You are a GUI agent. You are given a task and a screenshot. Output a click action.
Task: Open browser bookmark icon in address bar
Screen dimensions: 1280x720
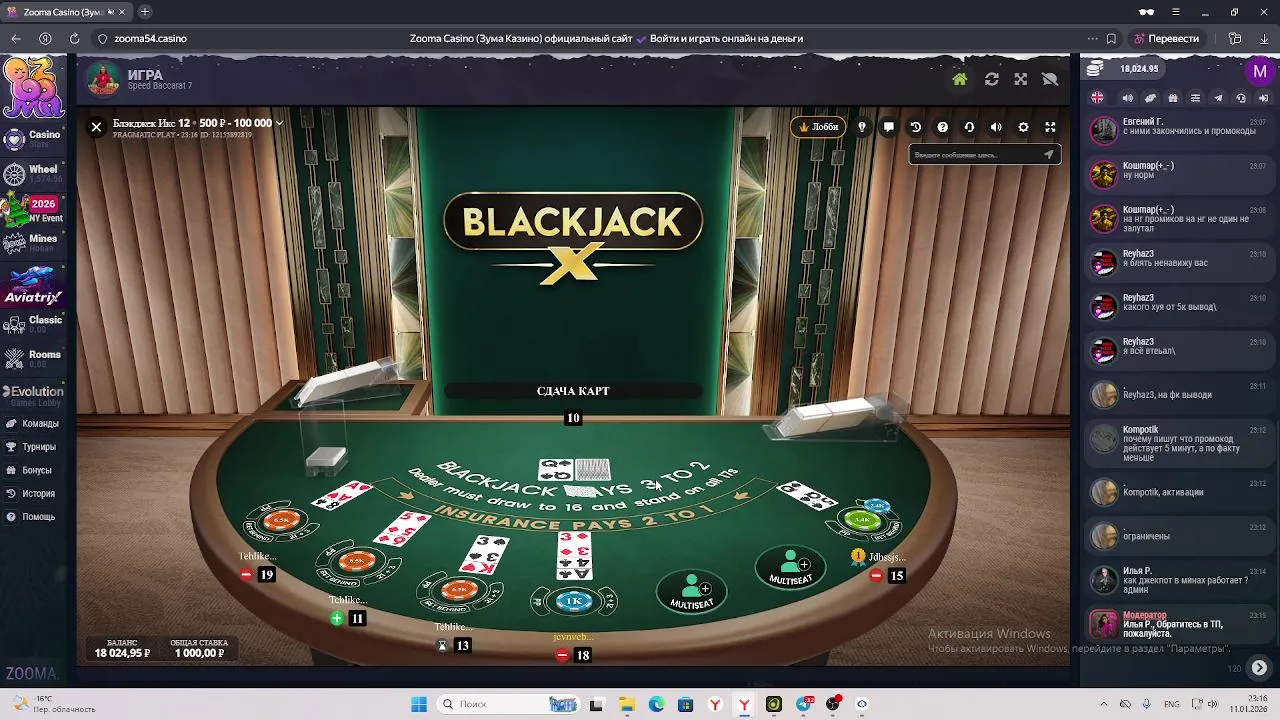pos(1111,39)
